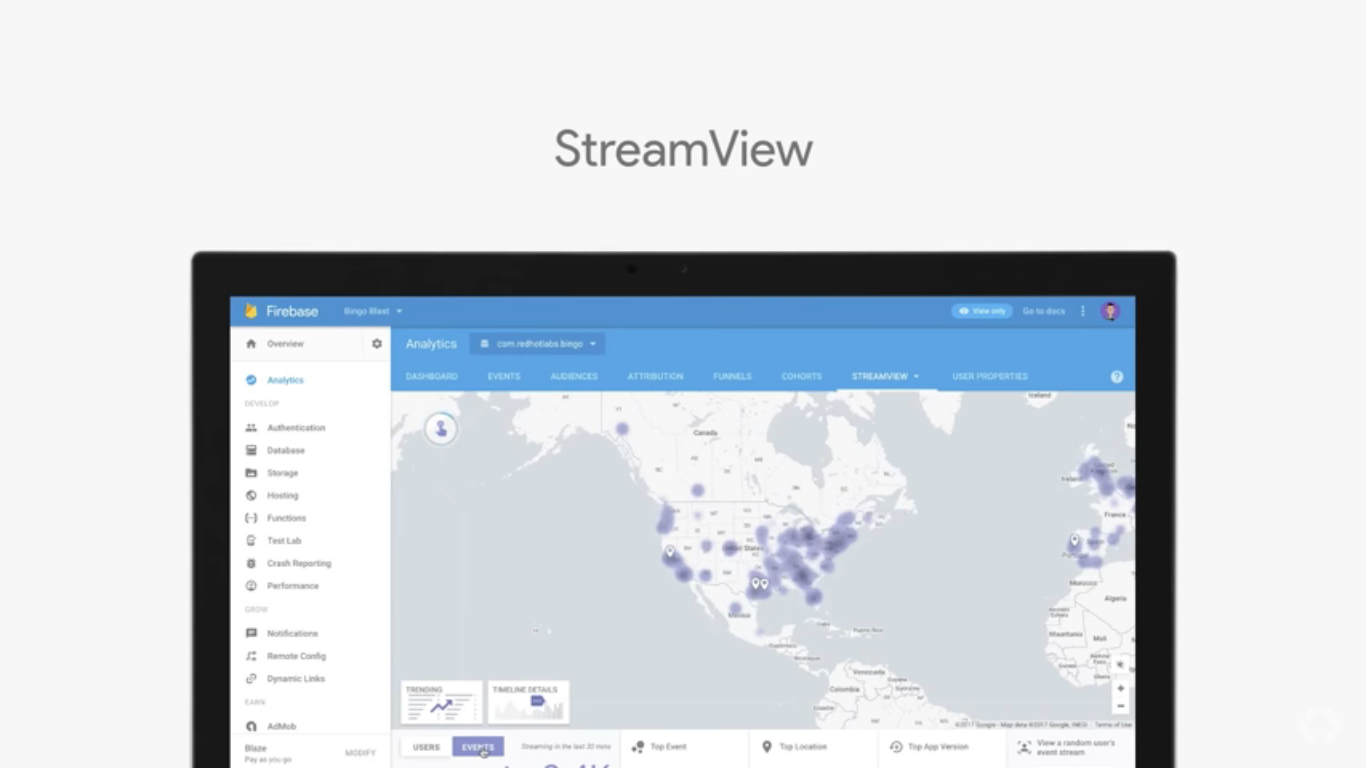
Task: Click the circular user icon on map
Action: pos(441,429)
